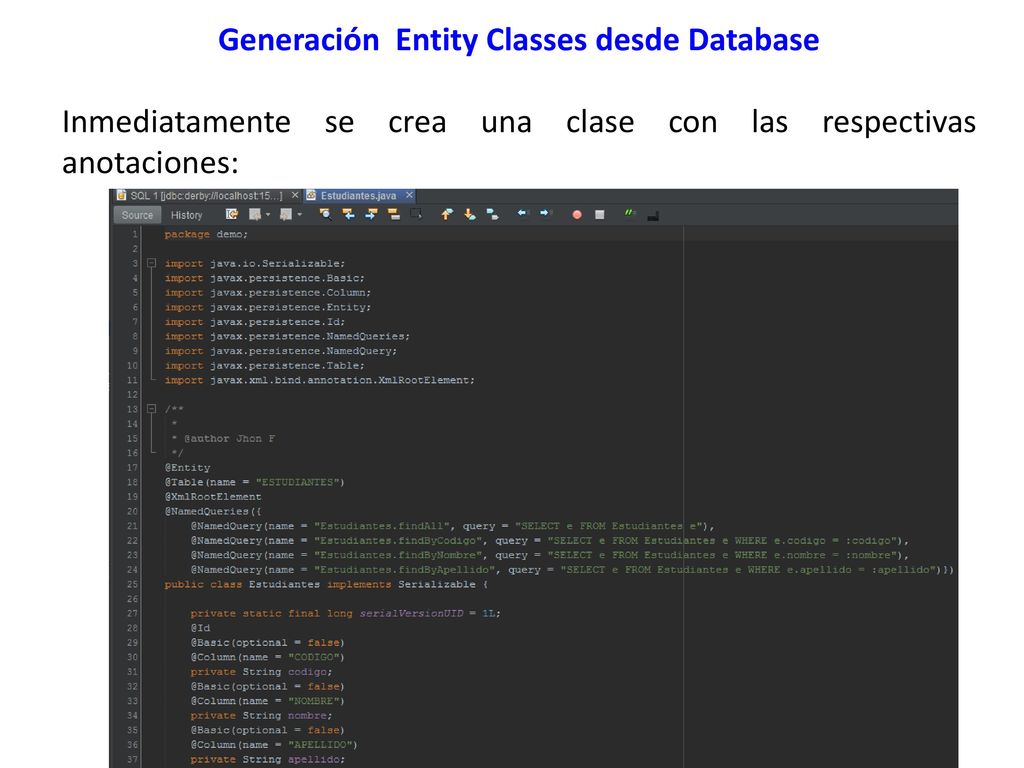1024x768 pixels.
Task: Click '@Table(name = "ESTUDIANTES")' line
Action: point(255,482)
